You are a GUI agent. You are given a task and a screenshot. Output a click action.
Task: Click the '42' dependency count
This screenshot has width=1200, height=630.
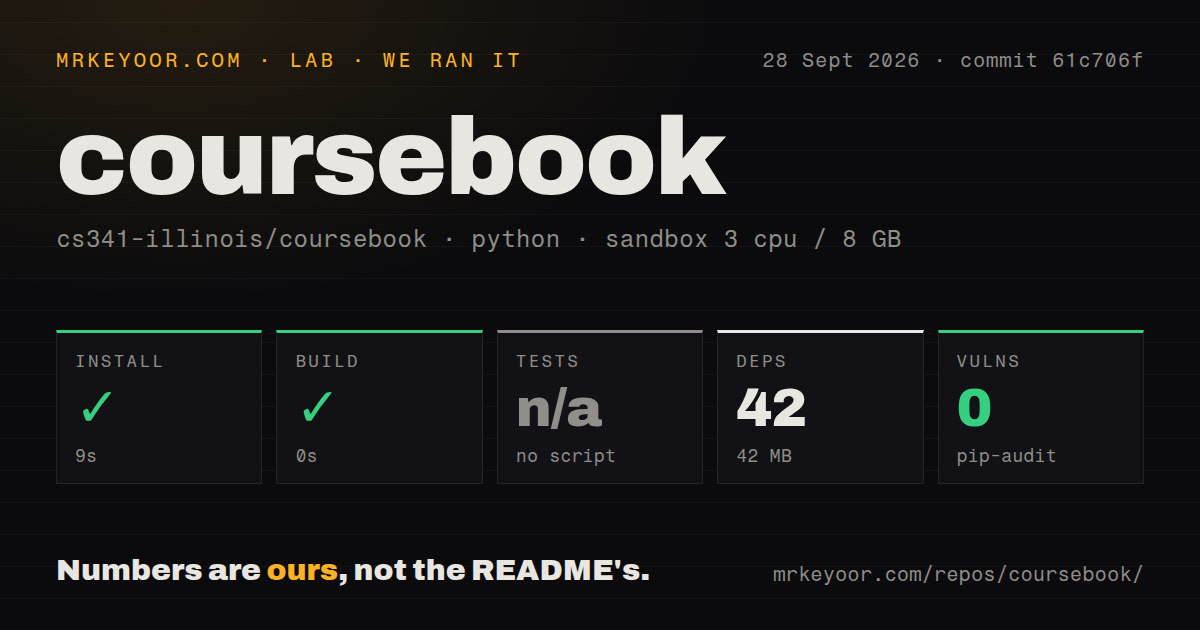click(771, 408)
